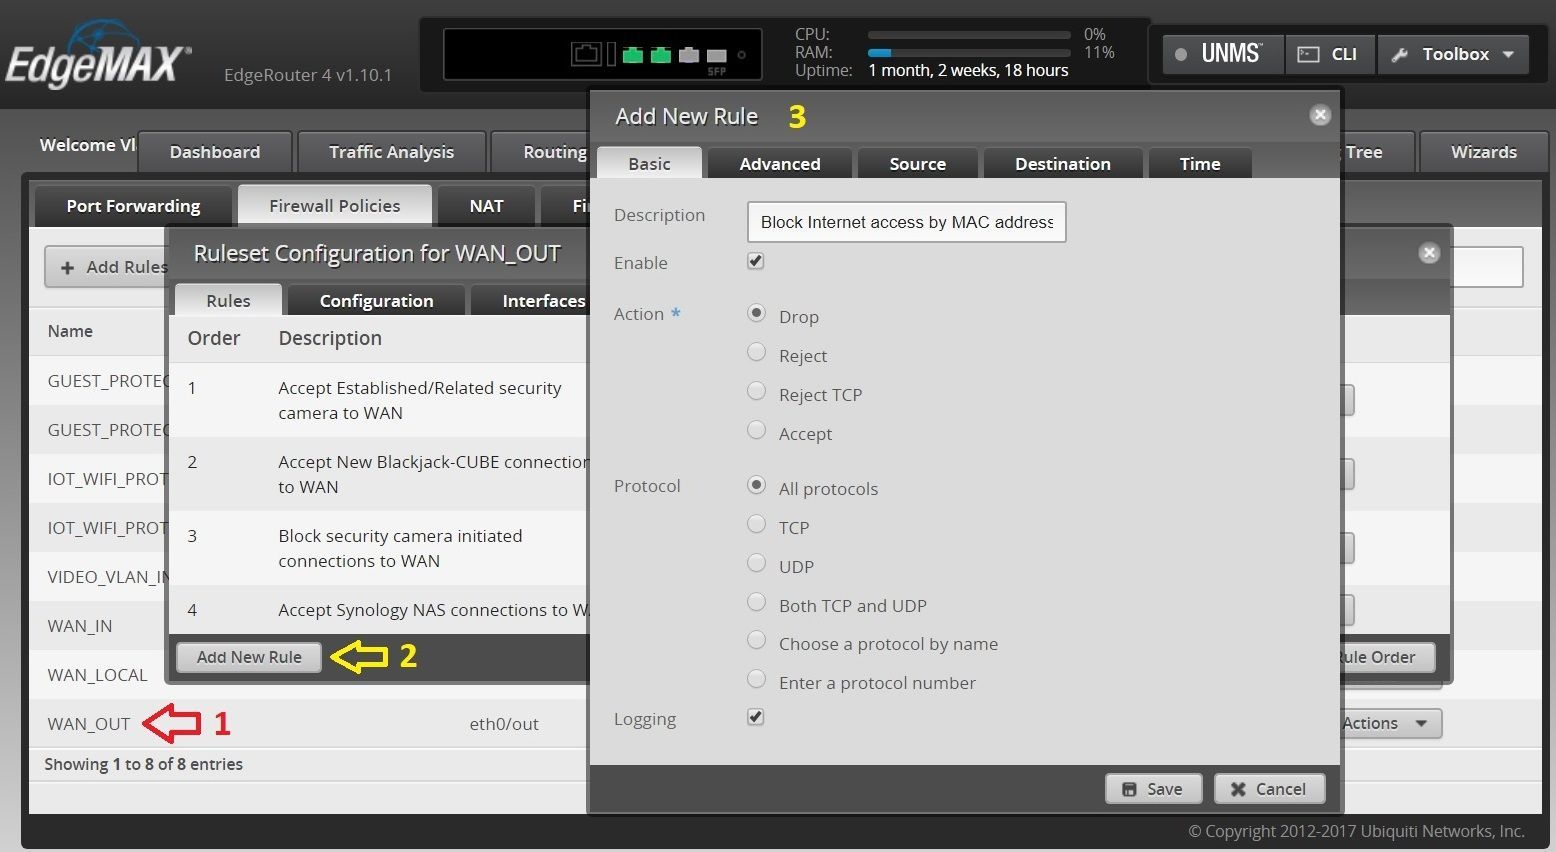Click the Description text field
Screen dimensions: 1556x852
(906, 222)
